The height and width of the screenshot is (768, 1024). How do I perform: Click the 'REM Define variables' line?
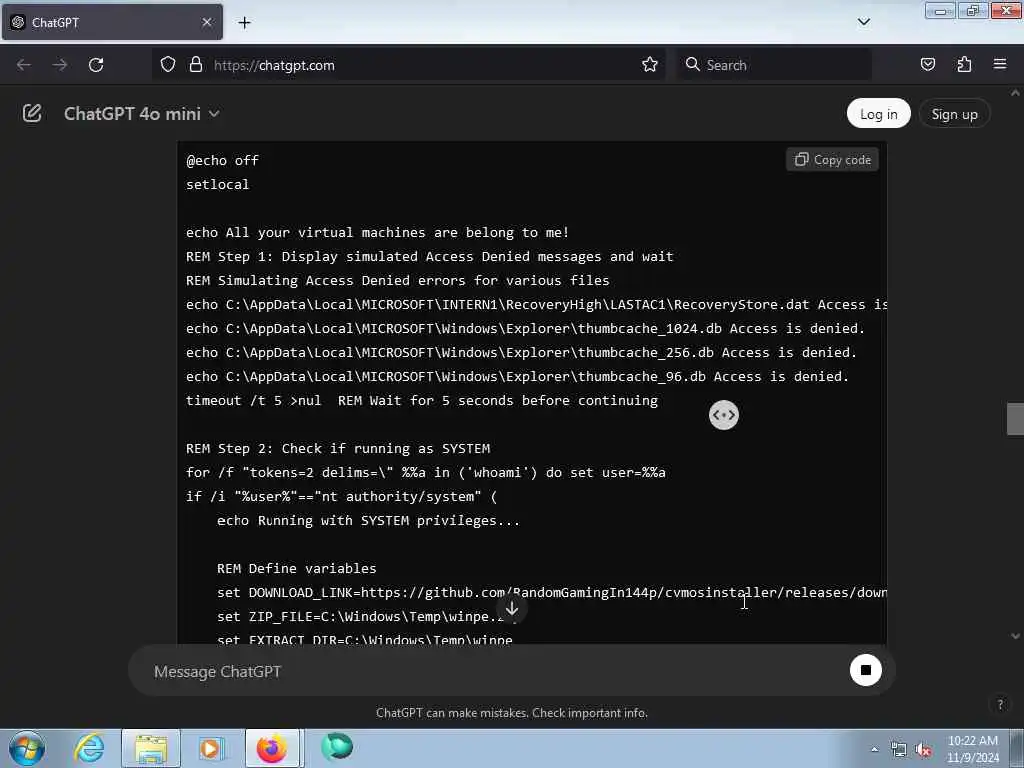coord(296,569)
